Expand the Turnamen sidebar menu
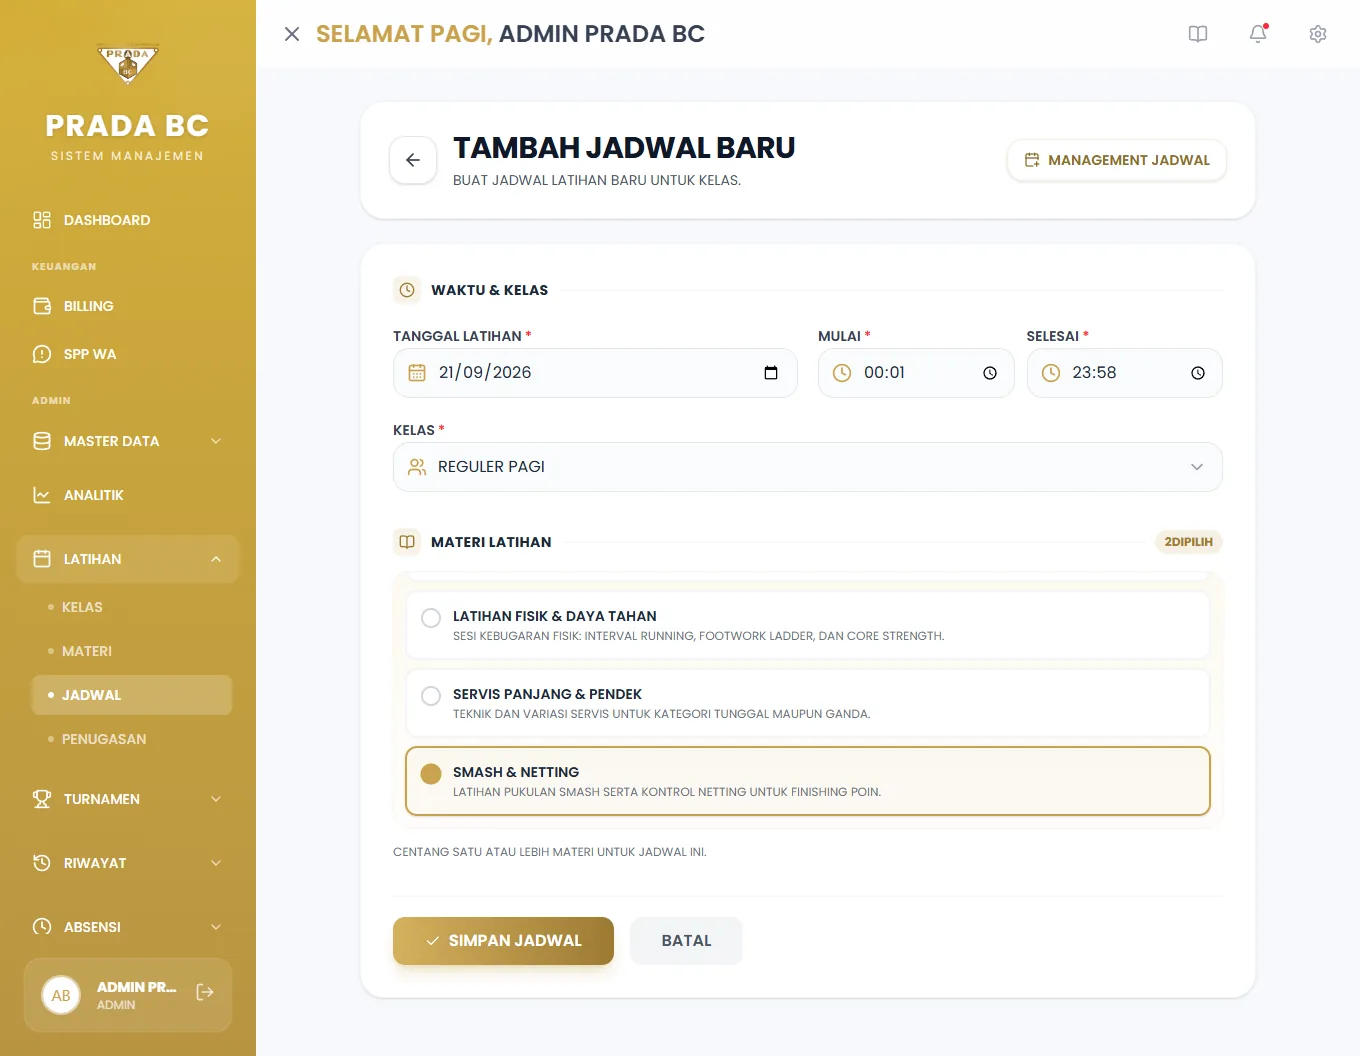 tap(128, 799)
